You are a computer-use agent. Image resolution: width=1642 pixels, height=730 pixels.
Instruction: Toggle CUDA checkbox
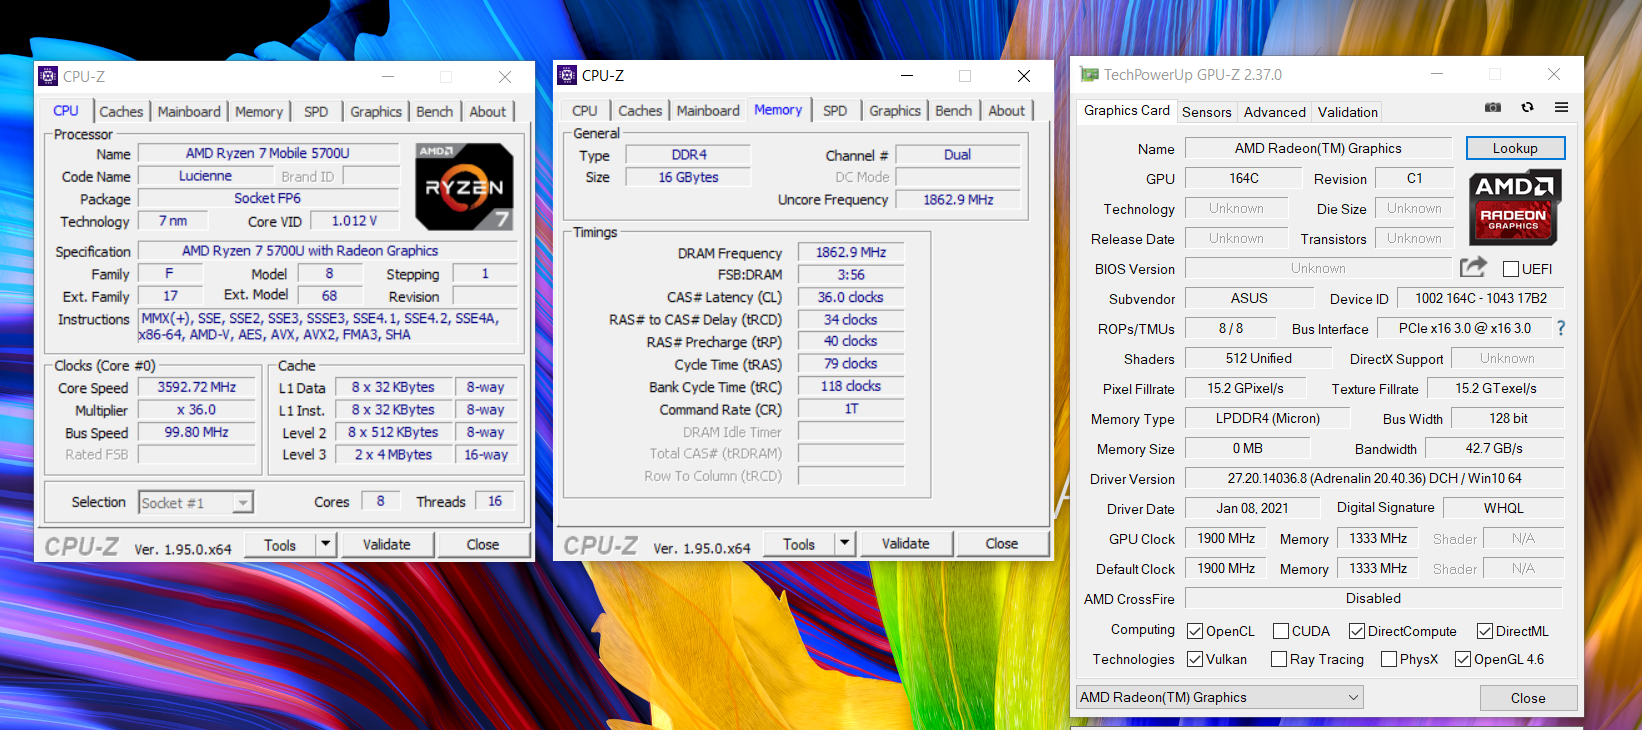[x=1281, y=631]
